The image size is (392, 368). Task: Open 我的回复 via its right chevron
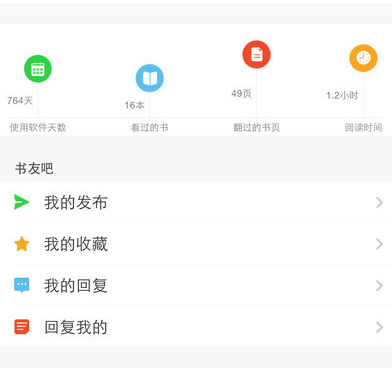tap(379, 286)
